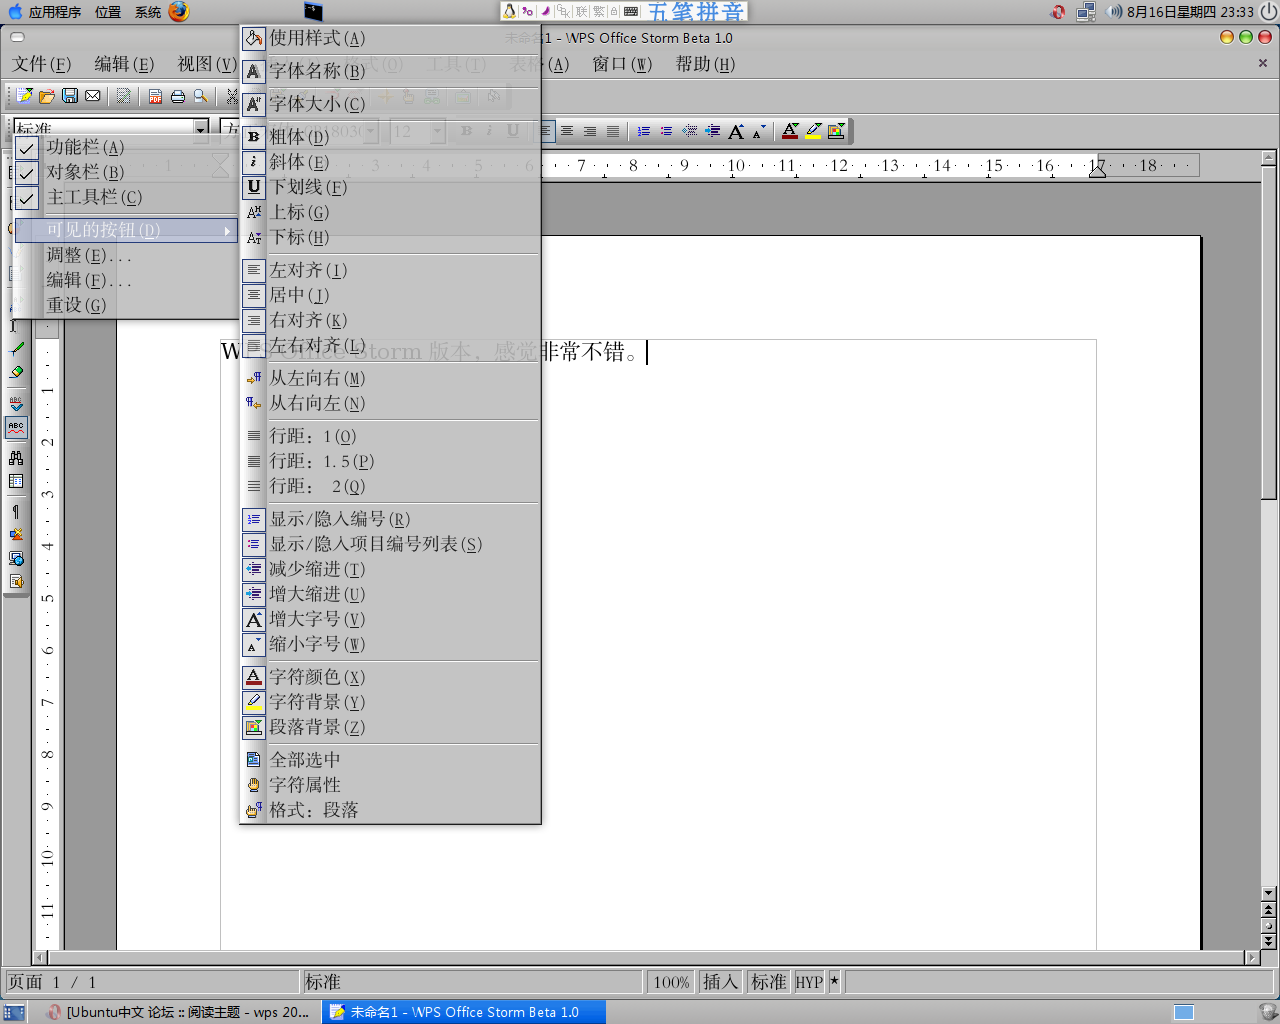Click the enlarge font size toolbar icon
The width and height of the screenshot is (1280, 1024).
736,131
